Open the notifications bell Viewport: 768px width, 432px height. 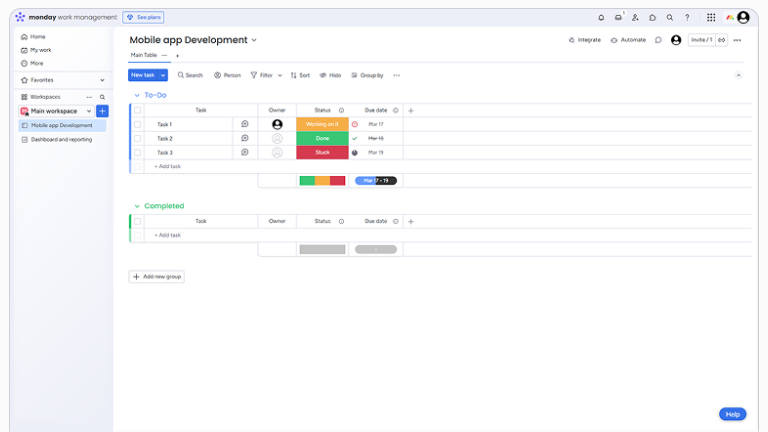601,18
